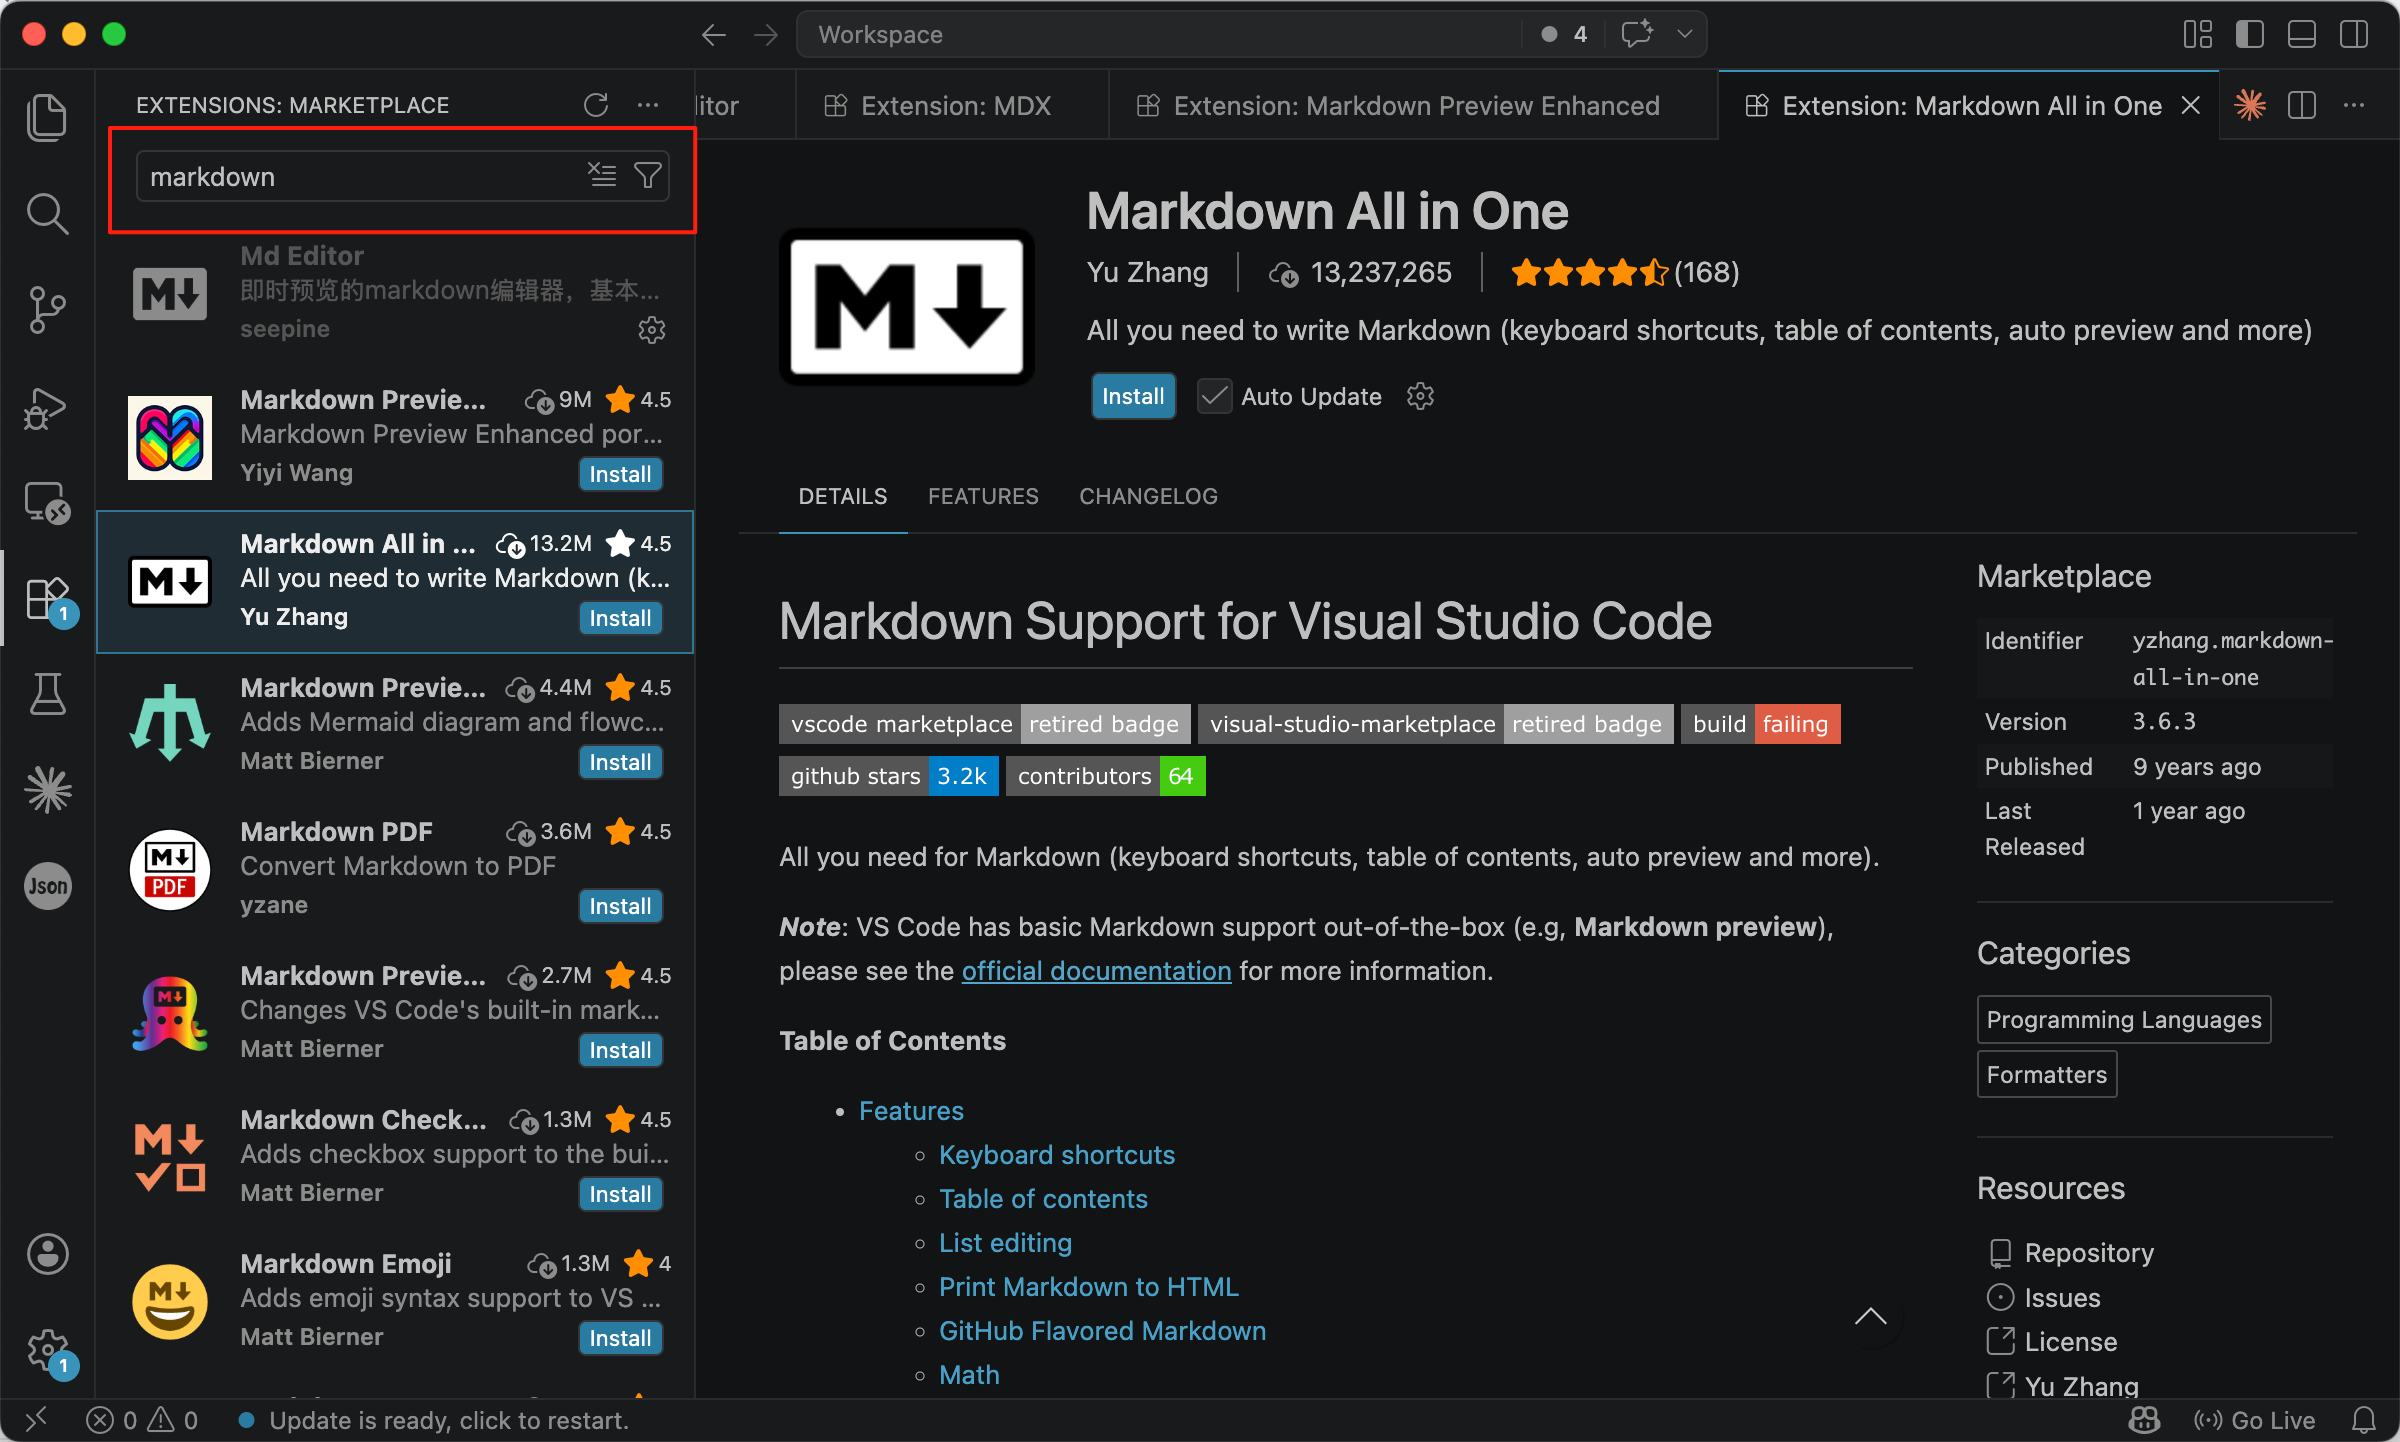The image size is (2400, 1442).
Task: Click the scroll-to-top arrow button
Action: point(1870,1317)
